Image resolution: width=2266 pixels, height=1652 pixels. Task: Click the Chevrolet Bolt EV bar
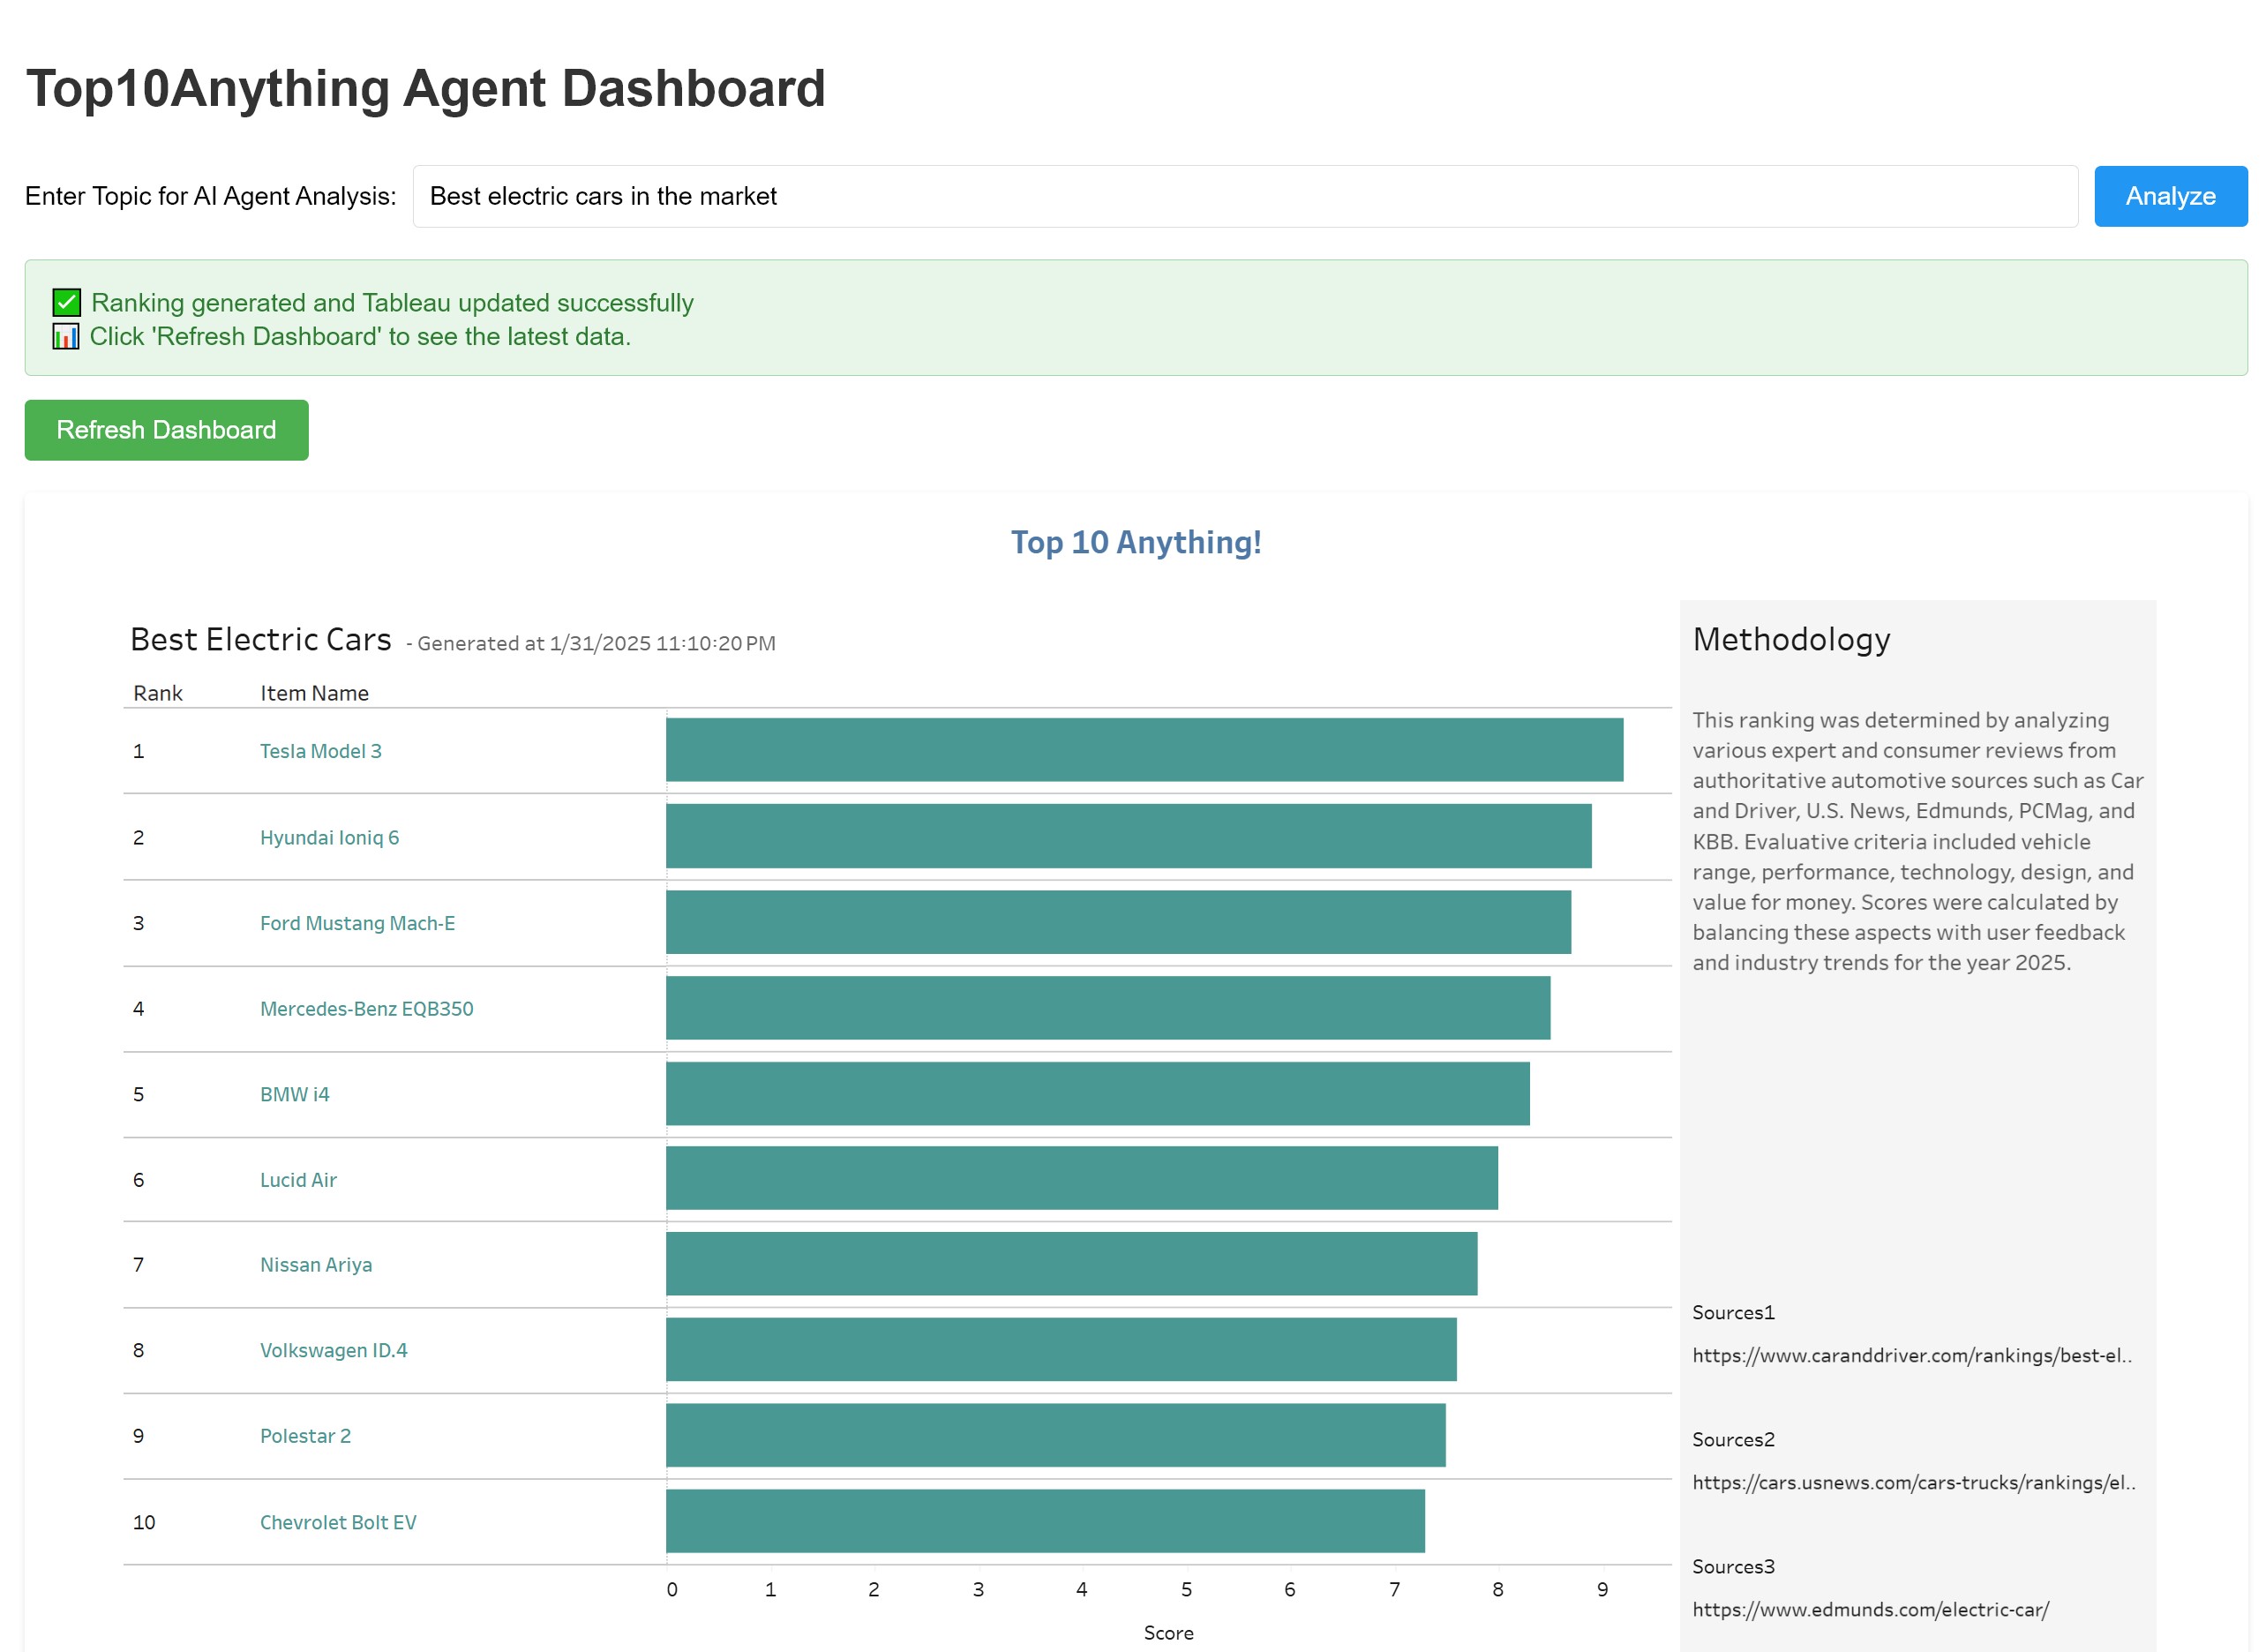tap(1044, 1520)
